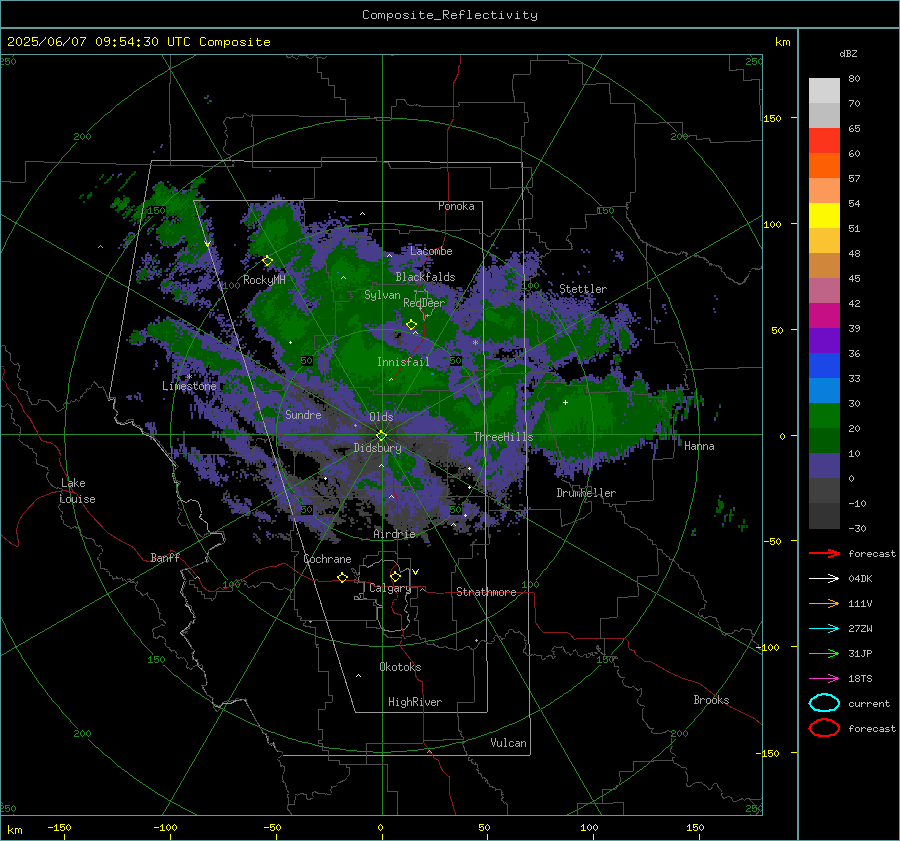
Task: Select the light gray 80-70 dBZ swatch
Action: click(824, 91)
